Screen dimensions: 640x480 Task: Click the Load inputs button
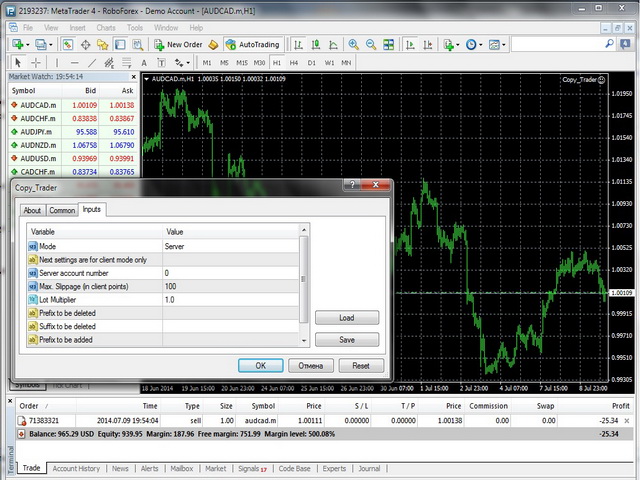[347, 318]
